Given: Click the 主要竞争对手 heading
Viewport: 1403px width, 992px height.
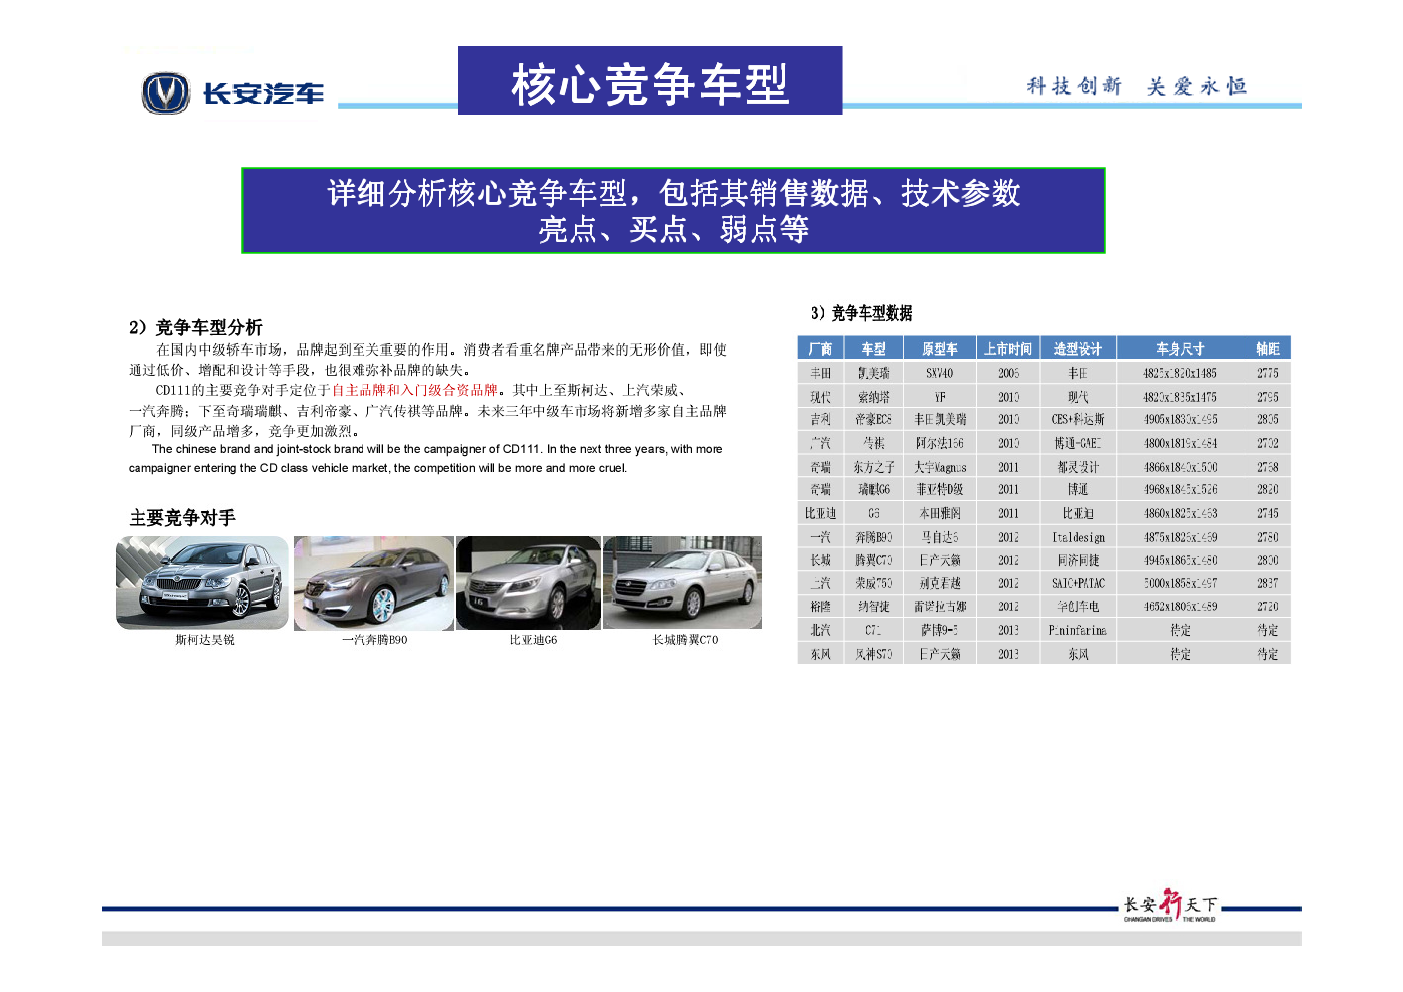Looking at the screenshot, I should pos(182,518).
